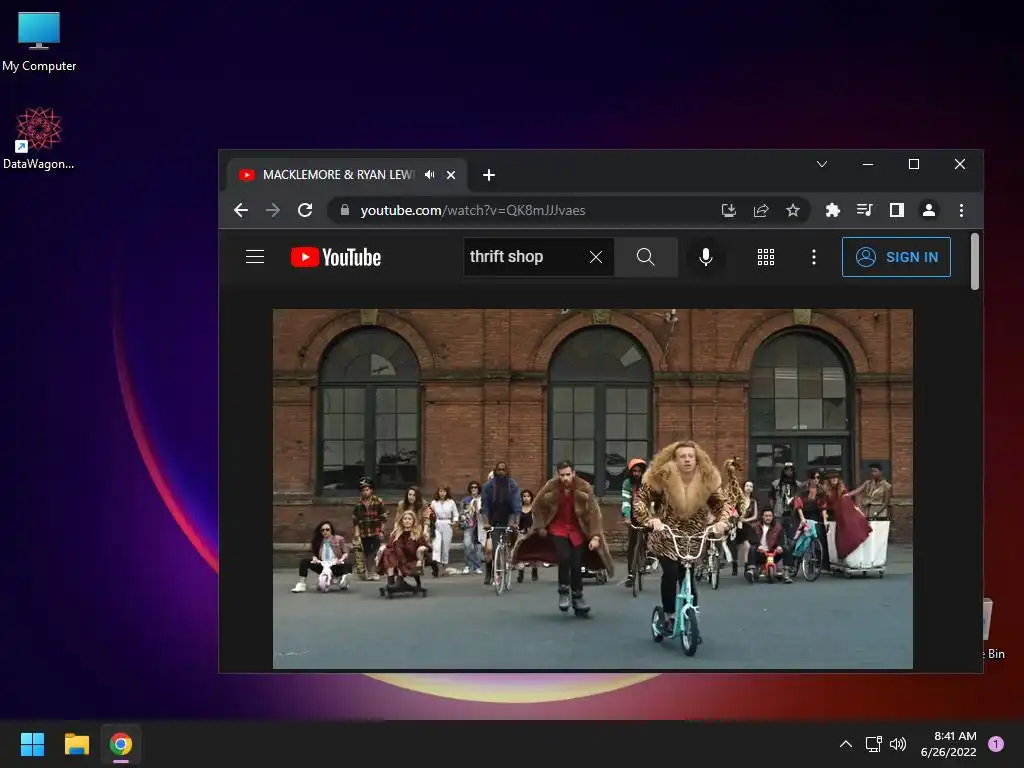Open Chrome's side panel
This screenshot has width=1024, height=768.
coord(897,210)
